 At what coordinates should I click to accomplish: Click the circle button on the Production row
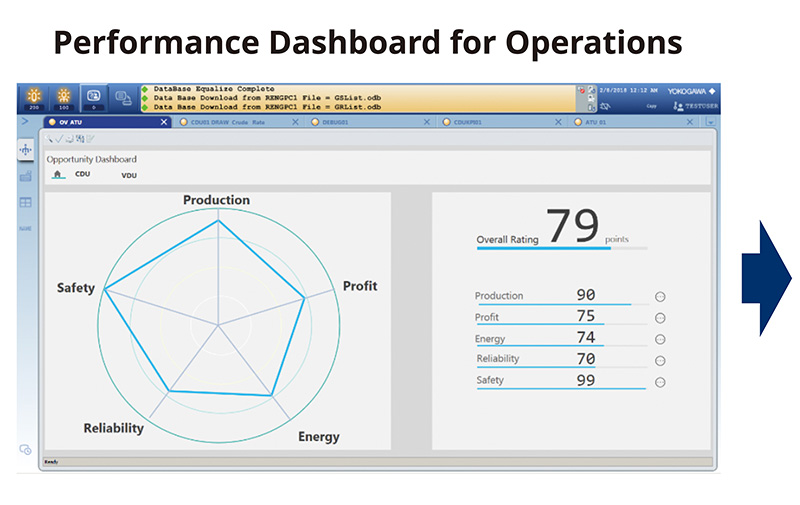point(660,296)
